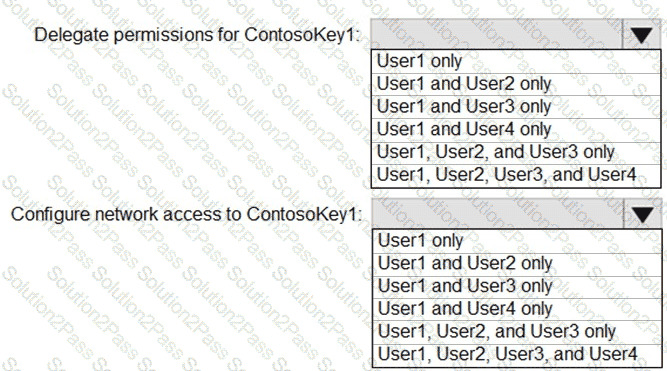
Task: Pick 'User1 and User3 only' under network access
Action: [517, 286]
